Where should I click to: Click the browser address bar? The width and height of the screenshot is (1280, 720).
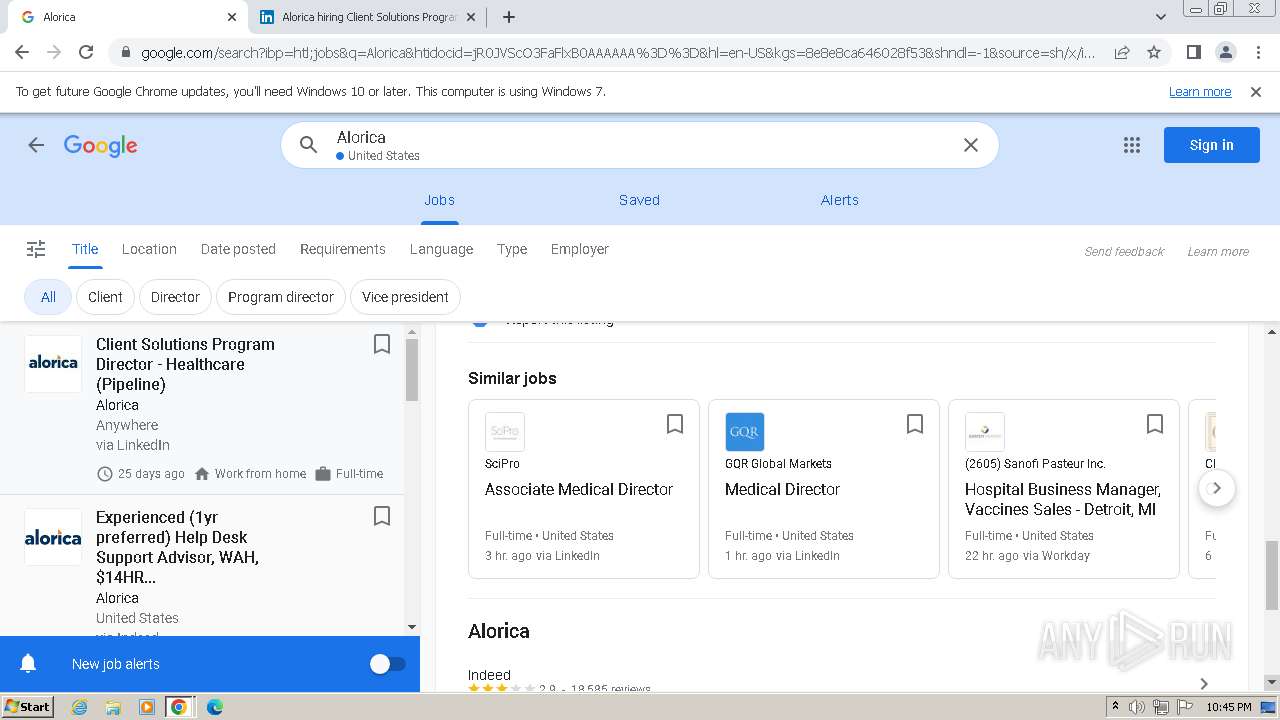point(617,52)
